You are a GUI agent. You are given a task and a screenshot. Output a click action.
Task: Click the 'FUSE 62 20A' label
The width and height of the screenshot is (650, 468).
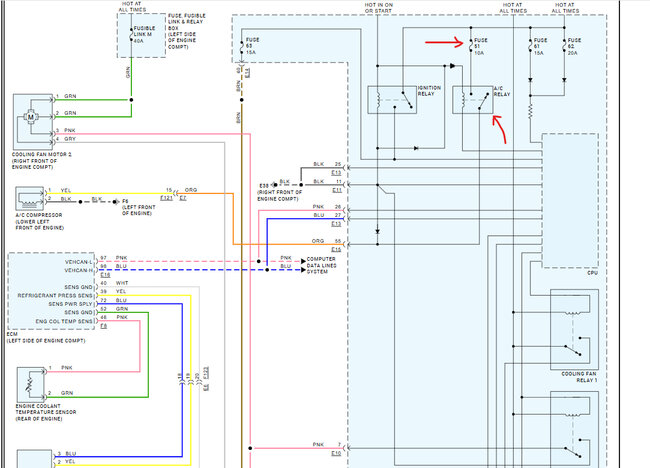coord(574,46)
